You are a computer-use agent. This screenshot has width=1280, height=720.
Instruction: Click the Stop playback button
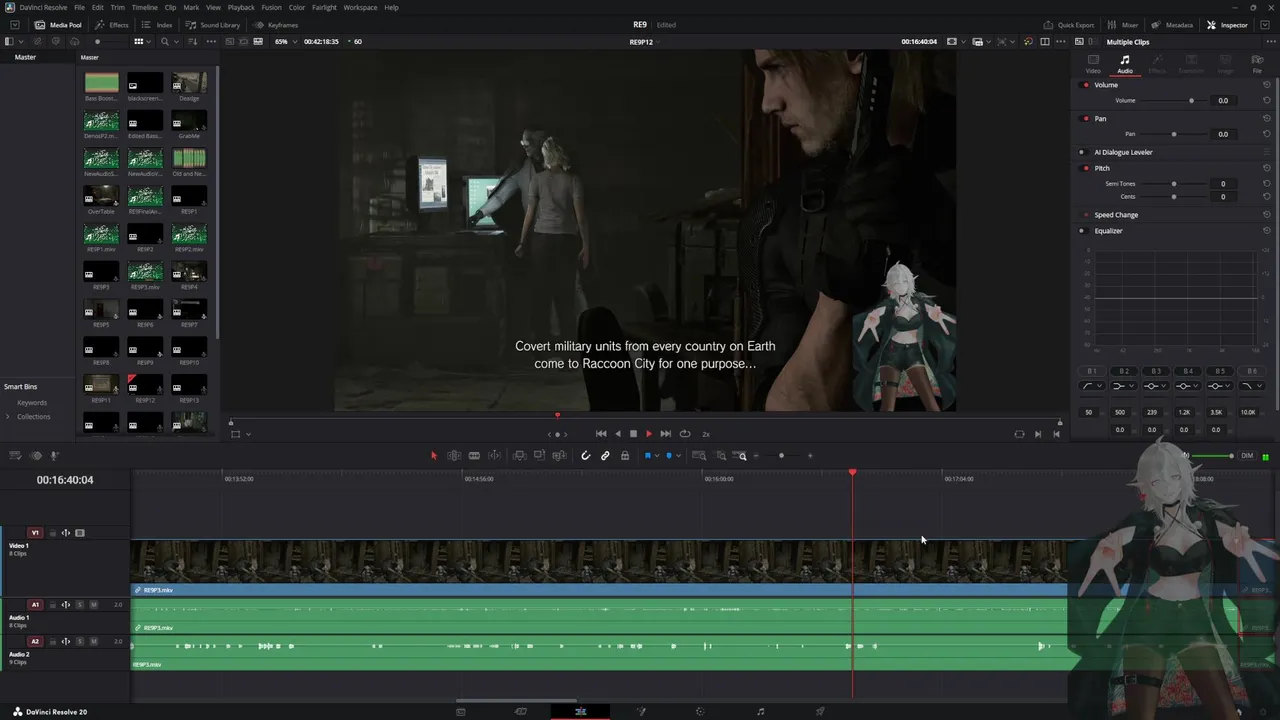click(633, 434)
